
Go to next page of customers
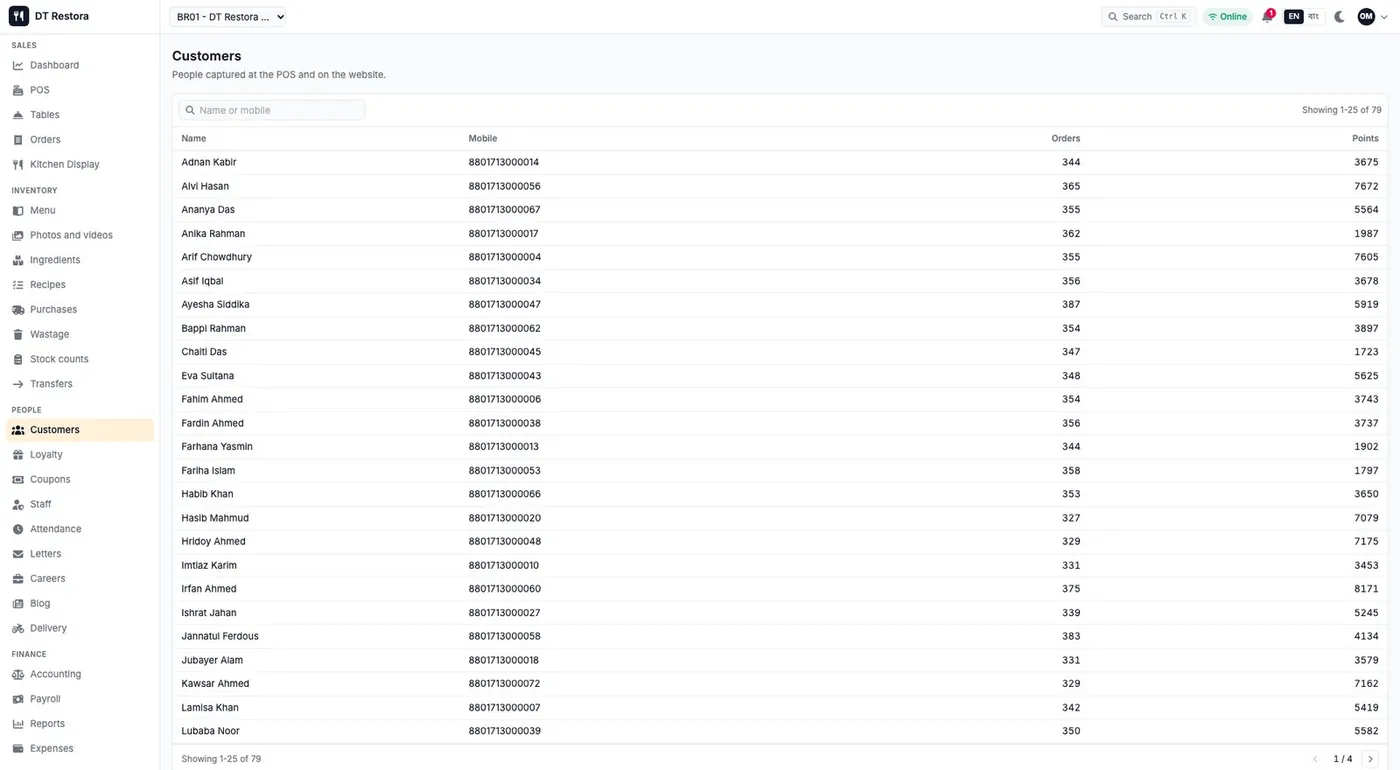(x=1370, y=759)
